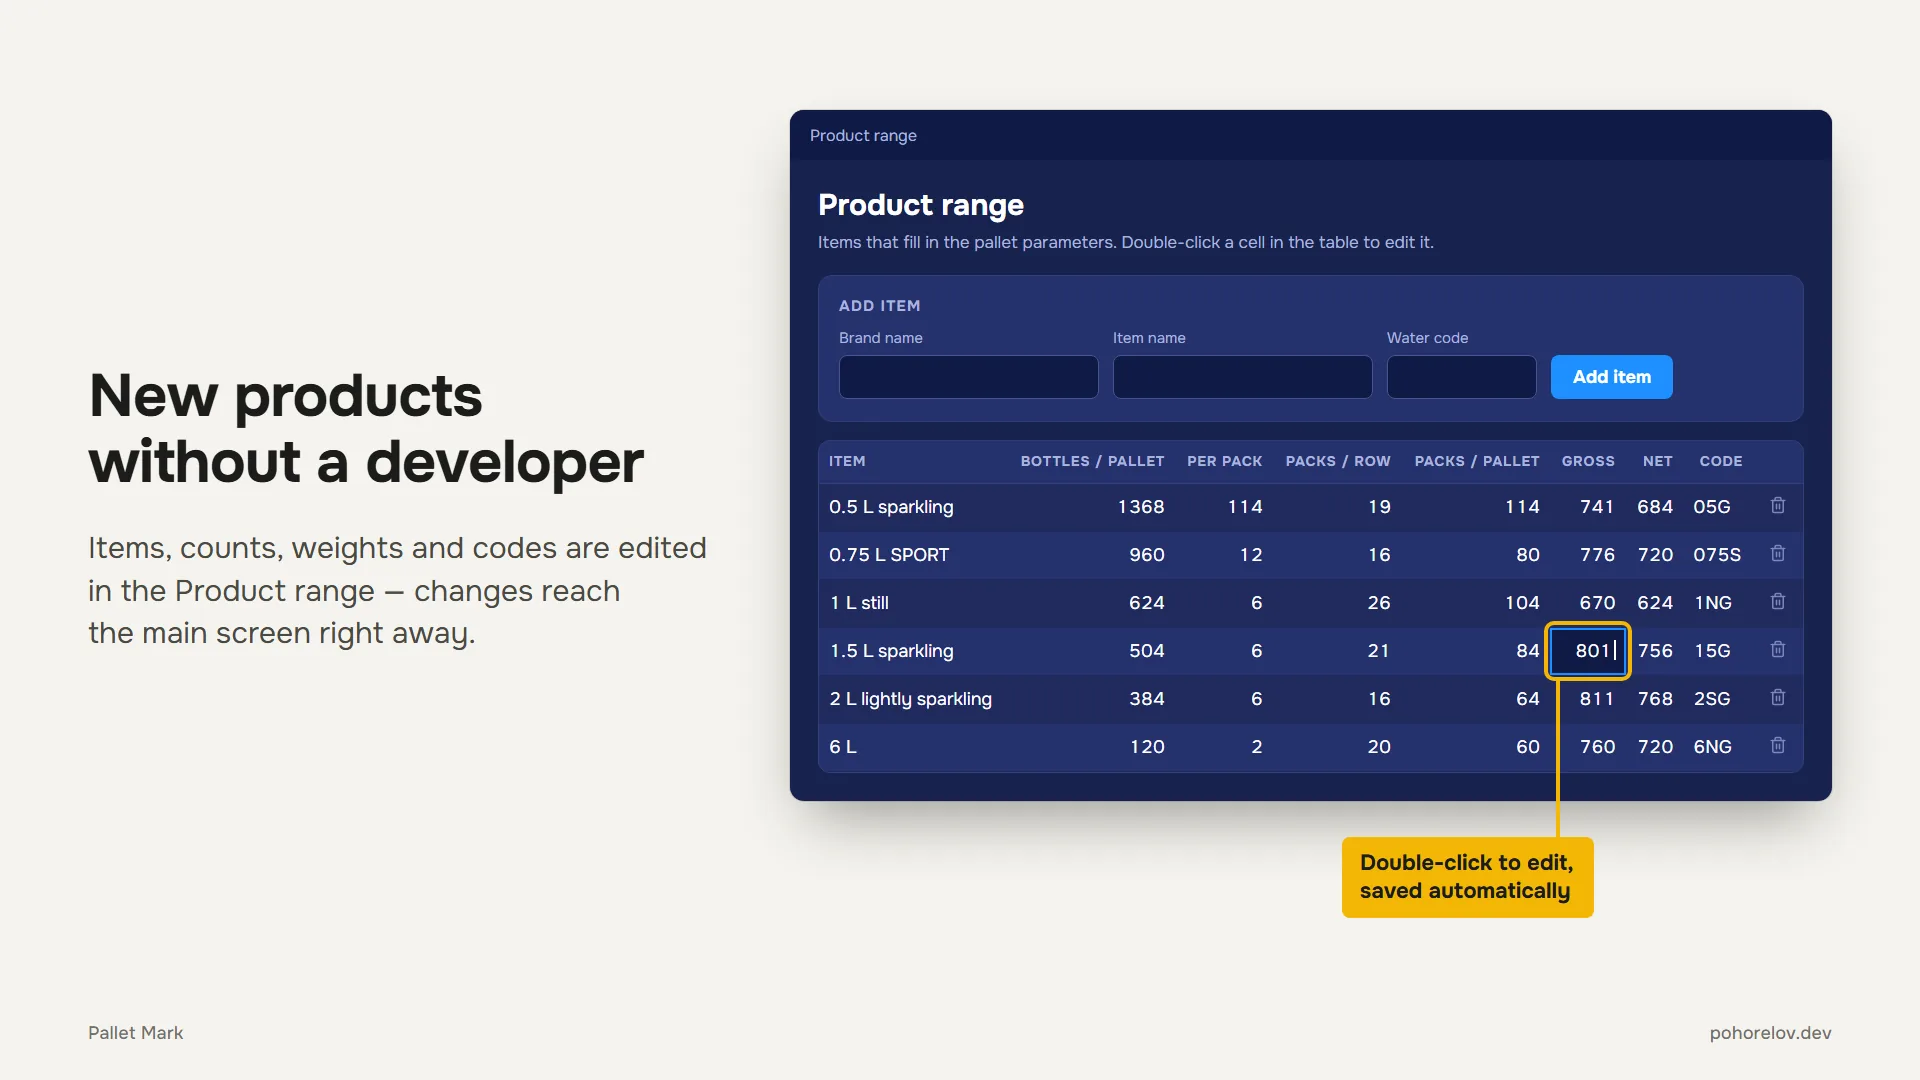Focus the Brand name input field

tap(968, 377)
